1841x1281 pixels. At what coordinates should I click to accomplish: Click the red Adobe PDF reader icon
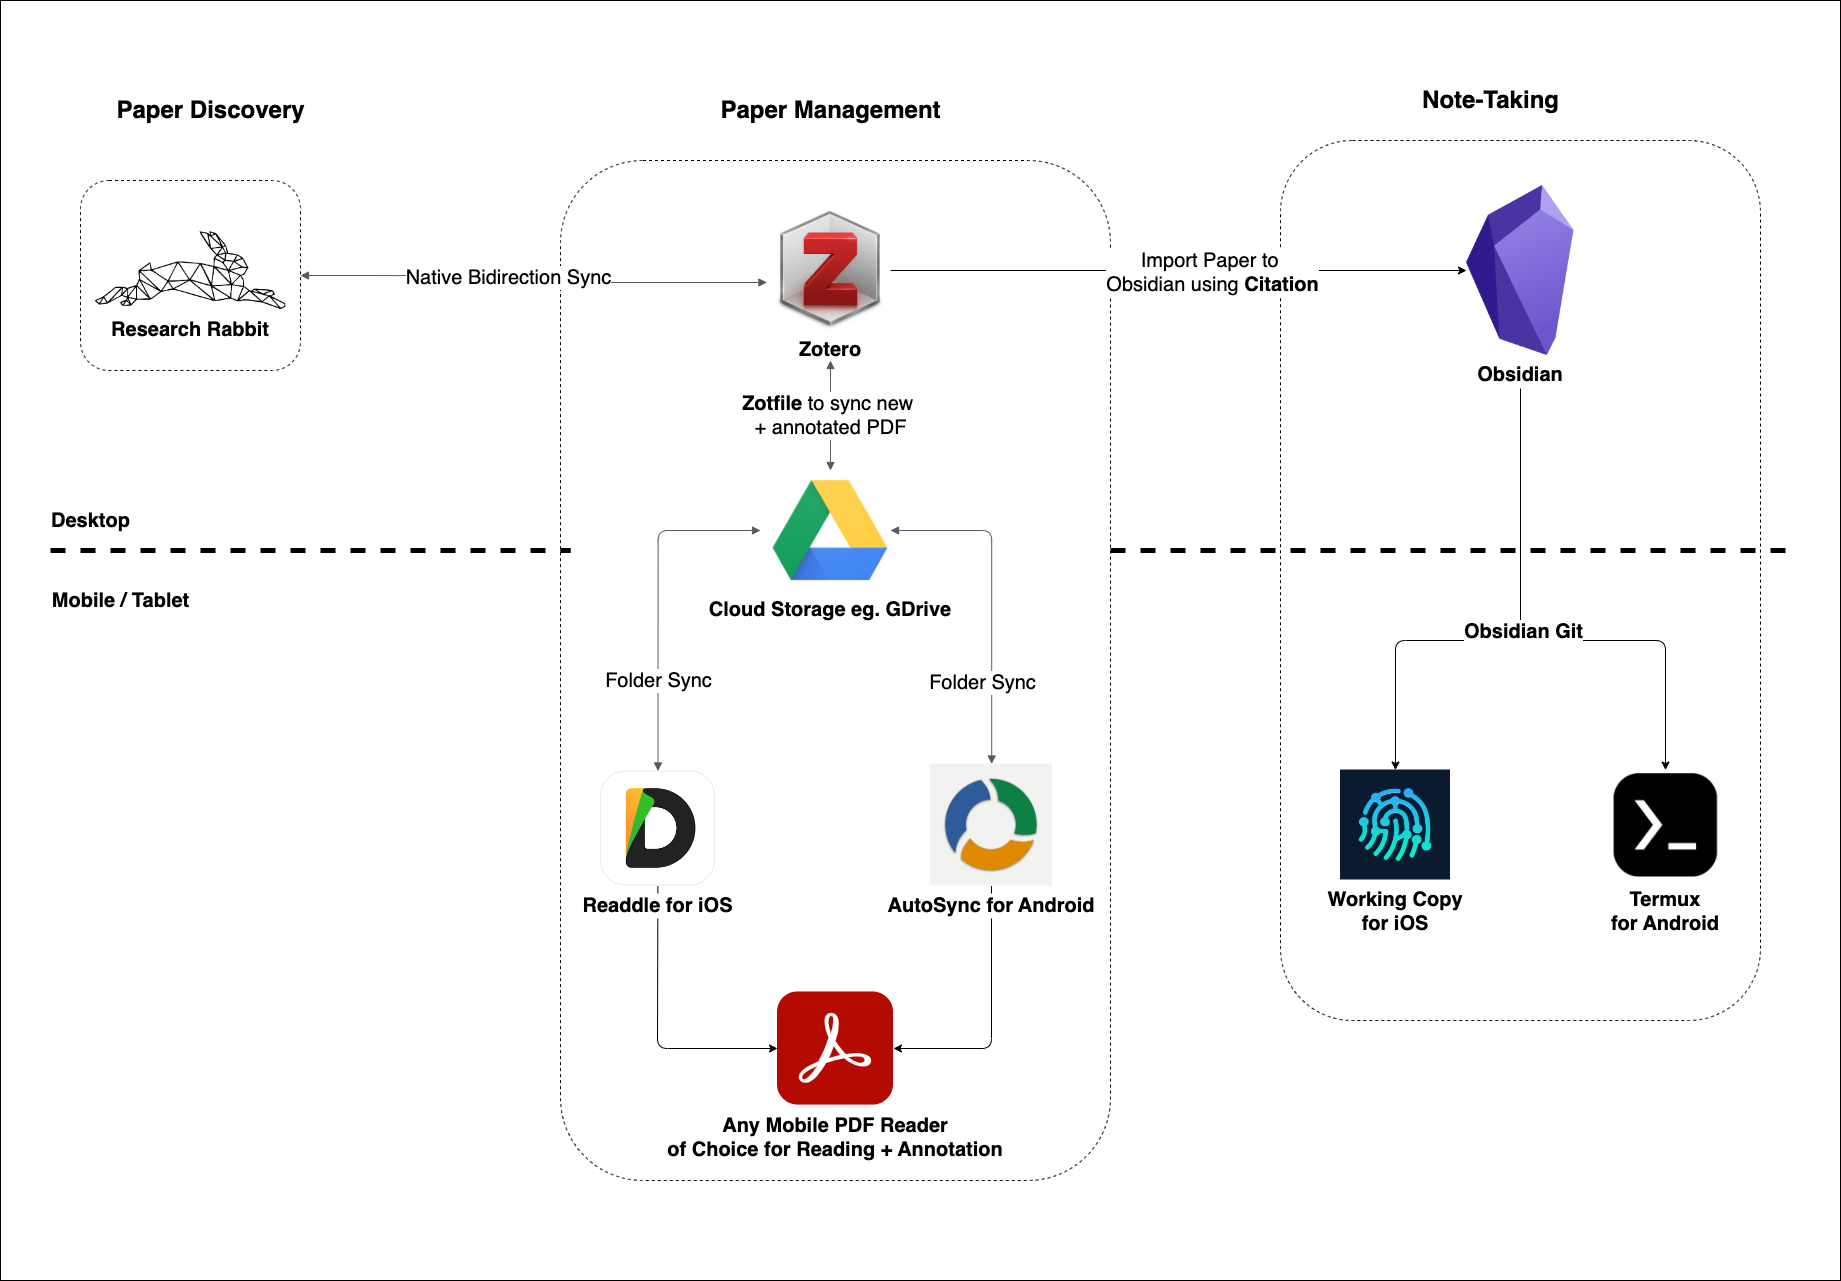coord(835,1048)
